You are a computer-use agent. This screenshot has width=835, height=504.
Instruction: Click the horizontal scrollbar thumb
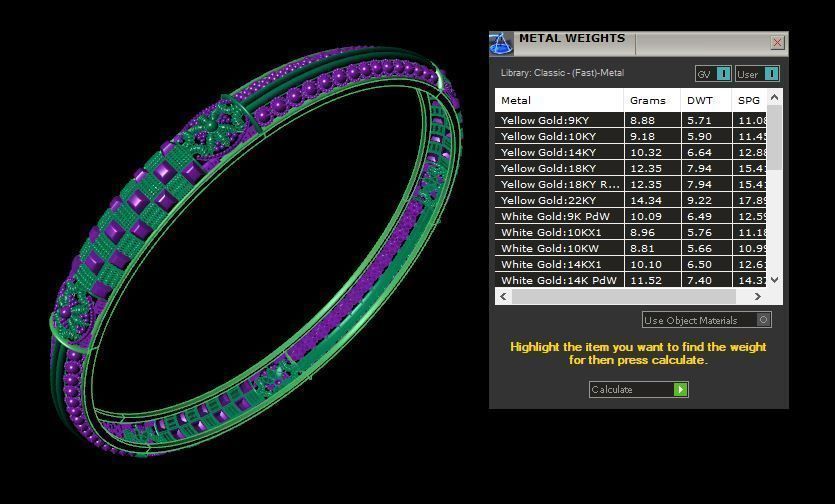click(624, 296)
